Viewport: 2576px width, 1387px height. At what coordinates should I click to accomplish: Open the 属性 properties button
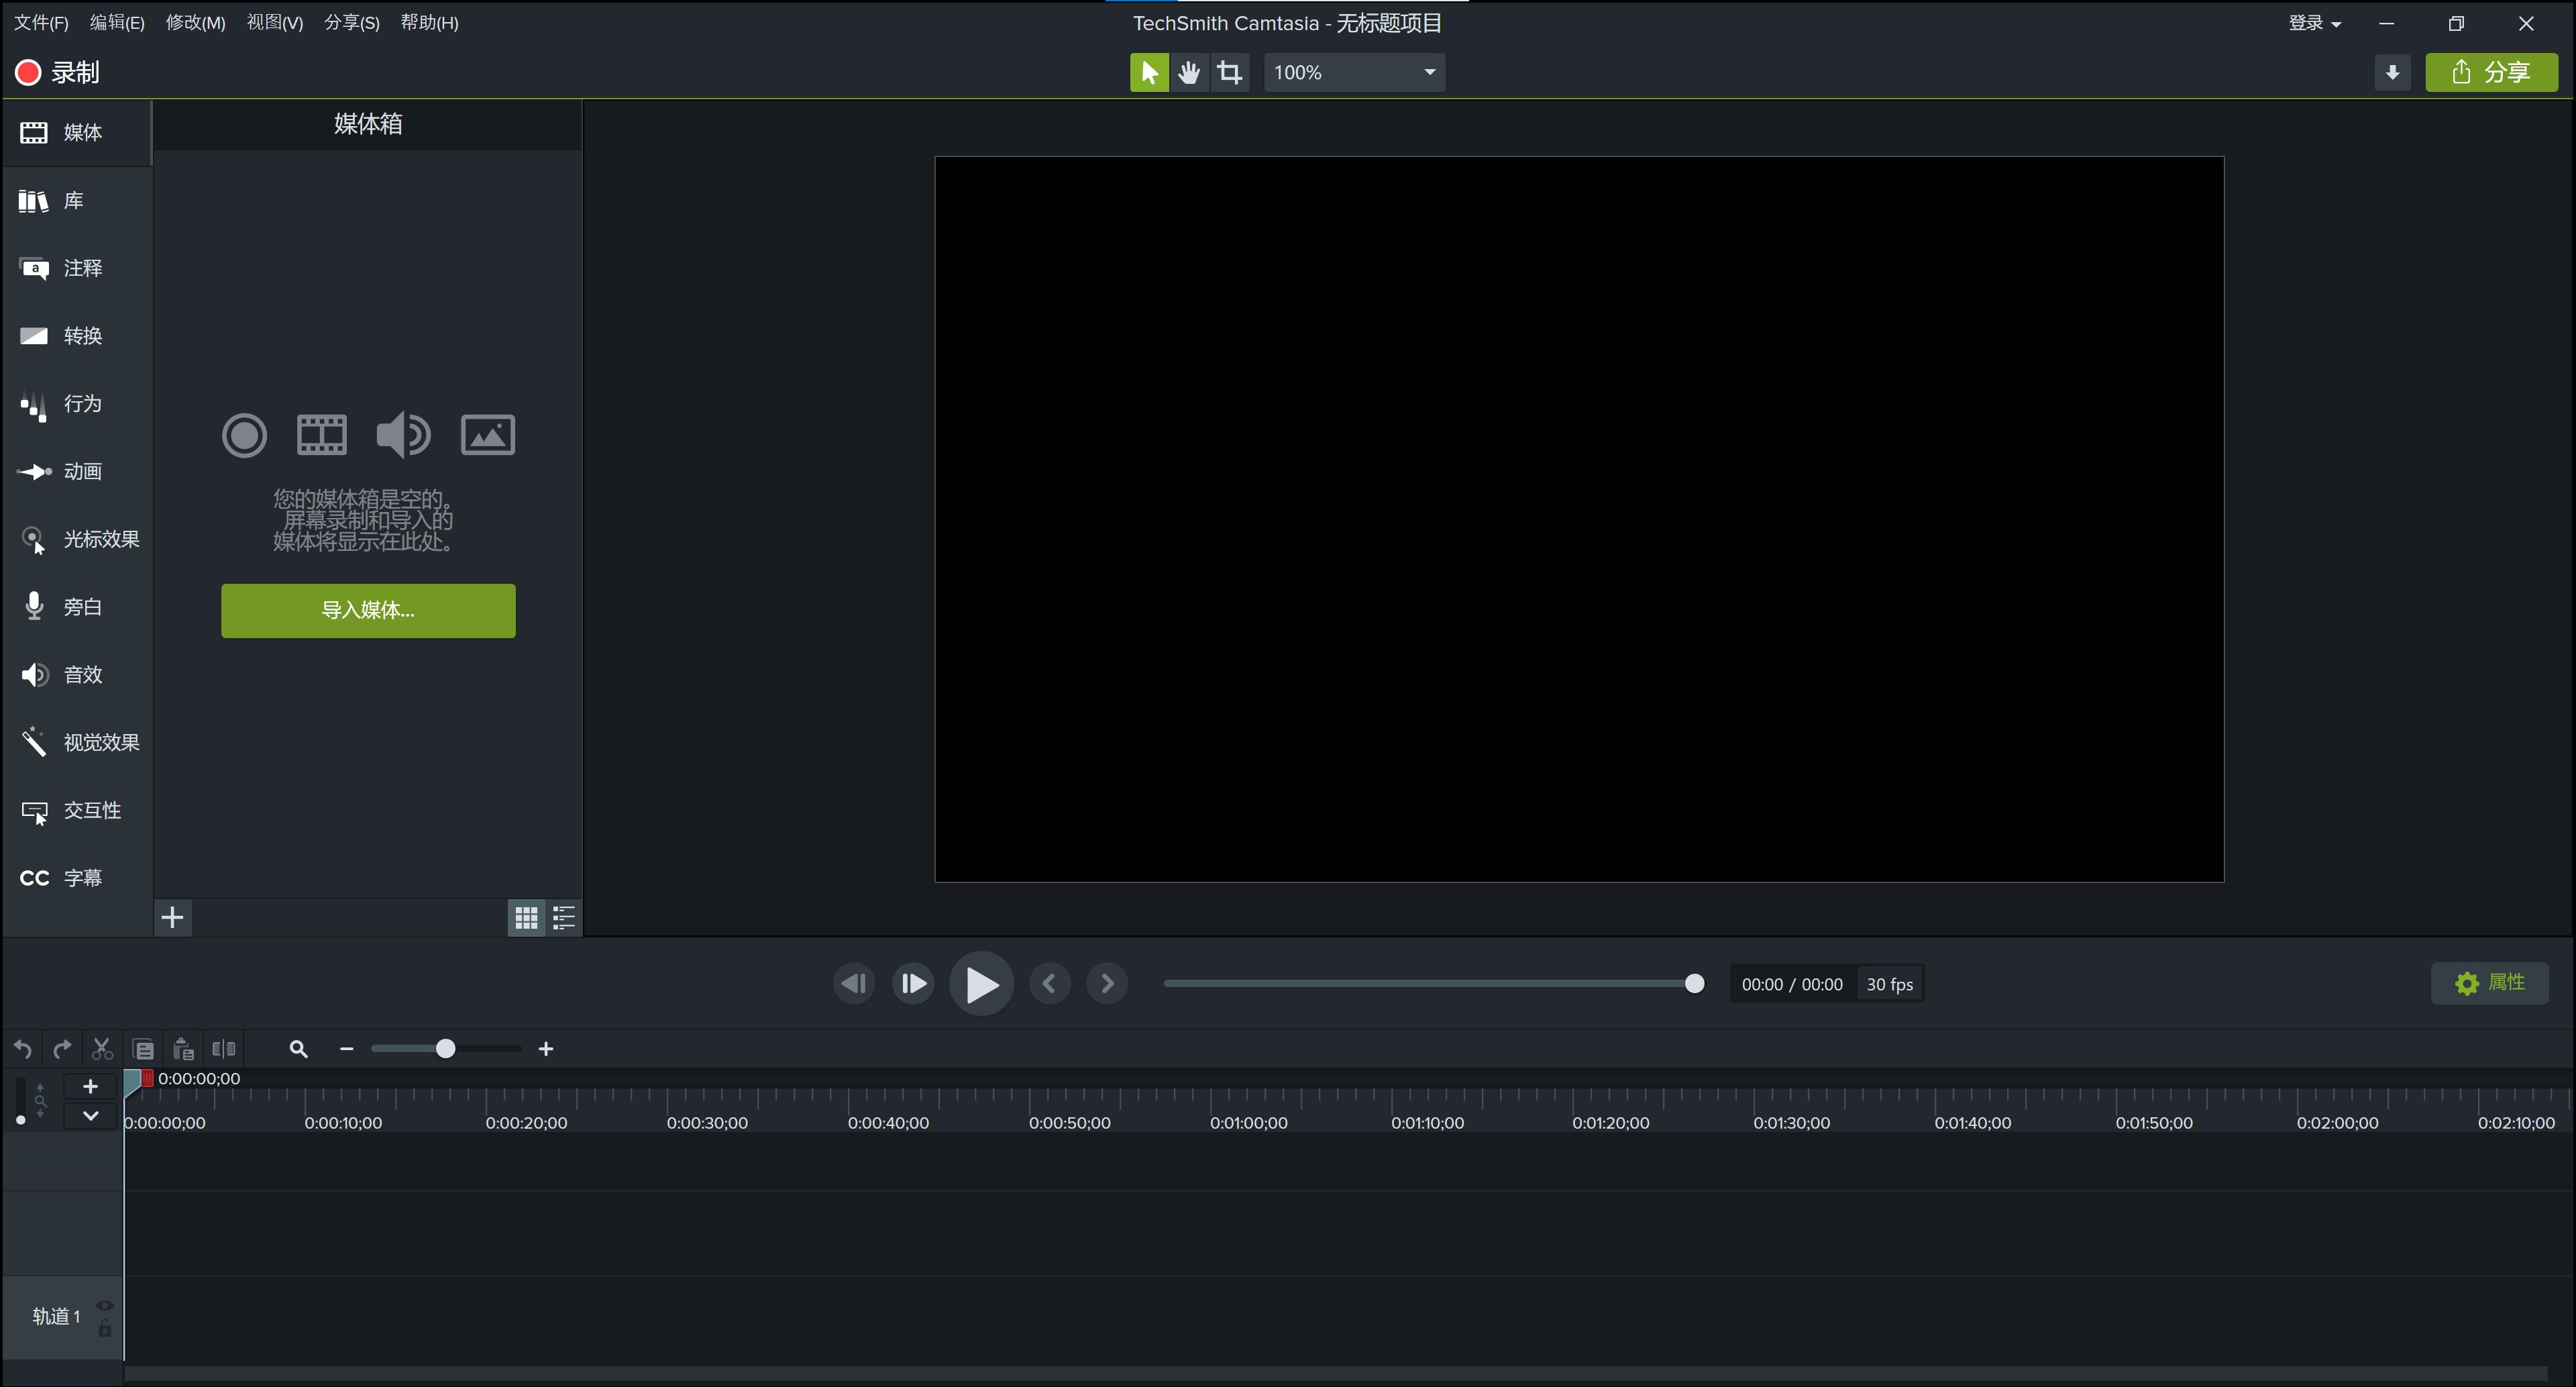(2489, 983)
